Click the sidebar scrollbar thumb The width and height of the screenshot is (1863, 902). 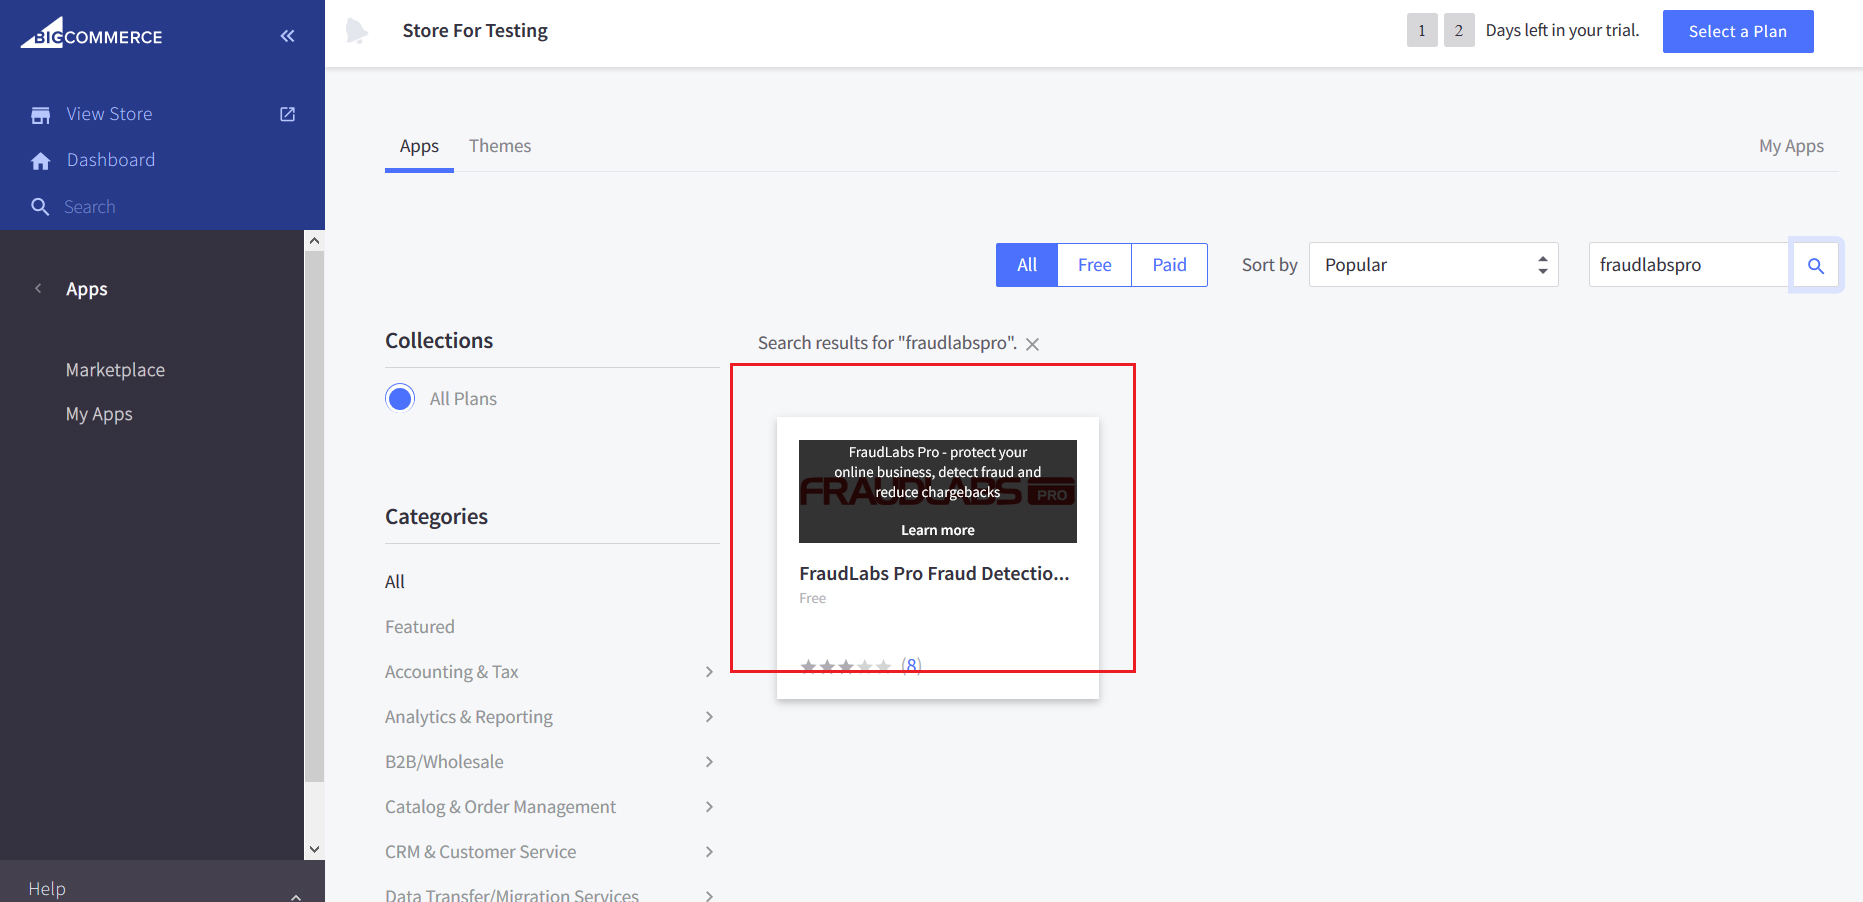(314, 516)
